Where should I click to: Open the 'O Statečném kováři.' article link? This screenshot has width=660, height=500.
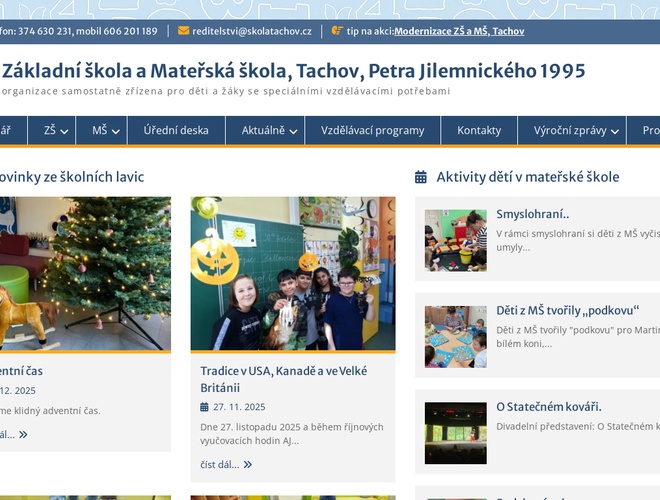(x=549, y=407)
